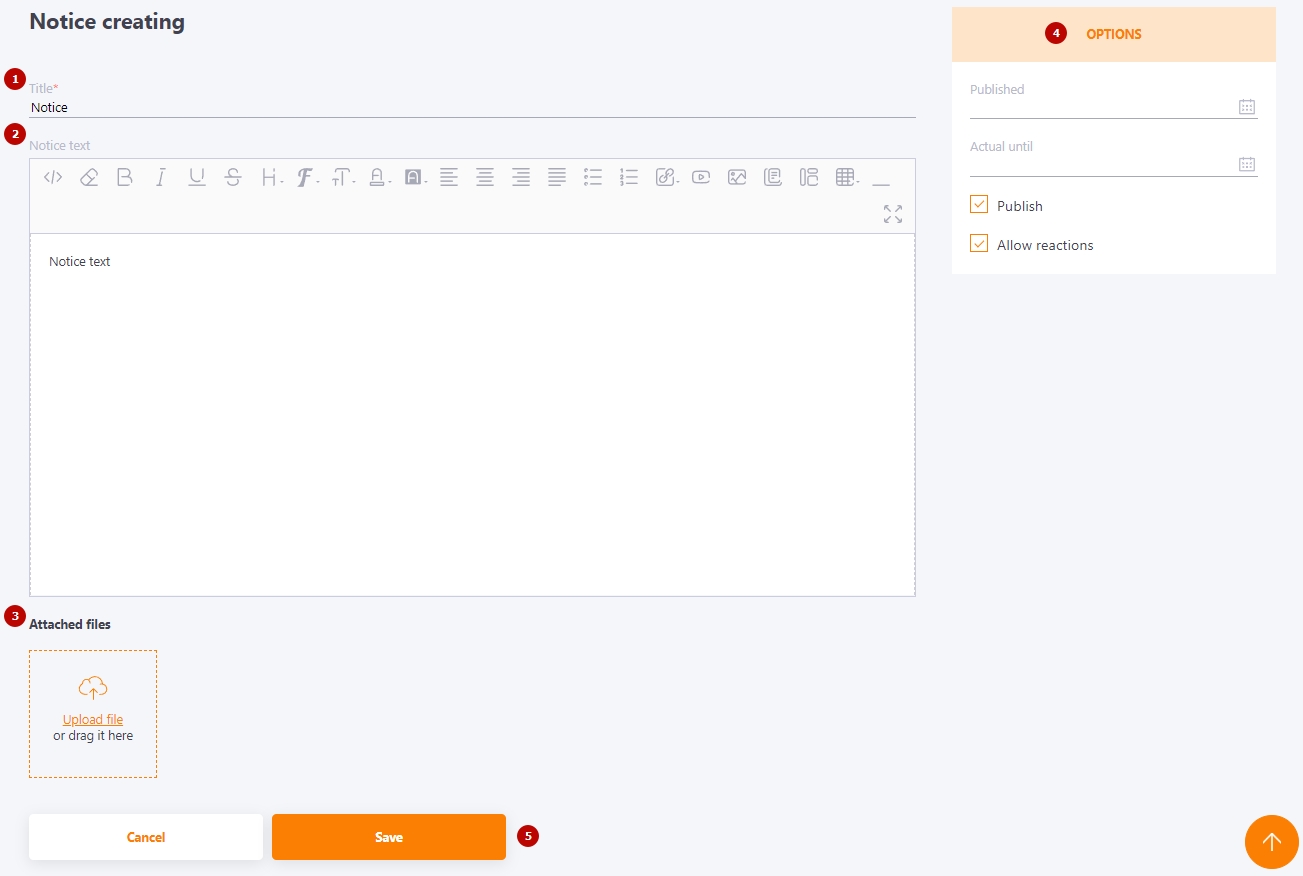The image size is (1303, 876).
Task: Apply italic formatting
Action: (x=160, y=177)
